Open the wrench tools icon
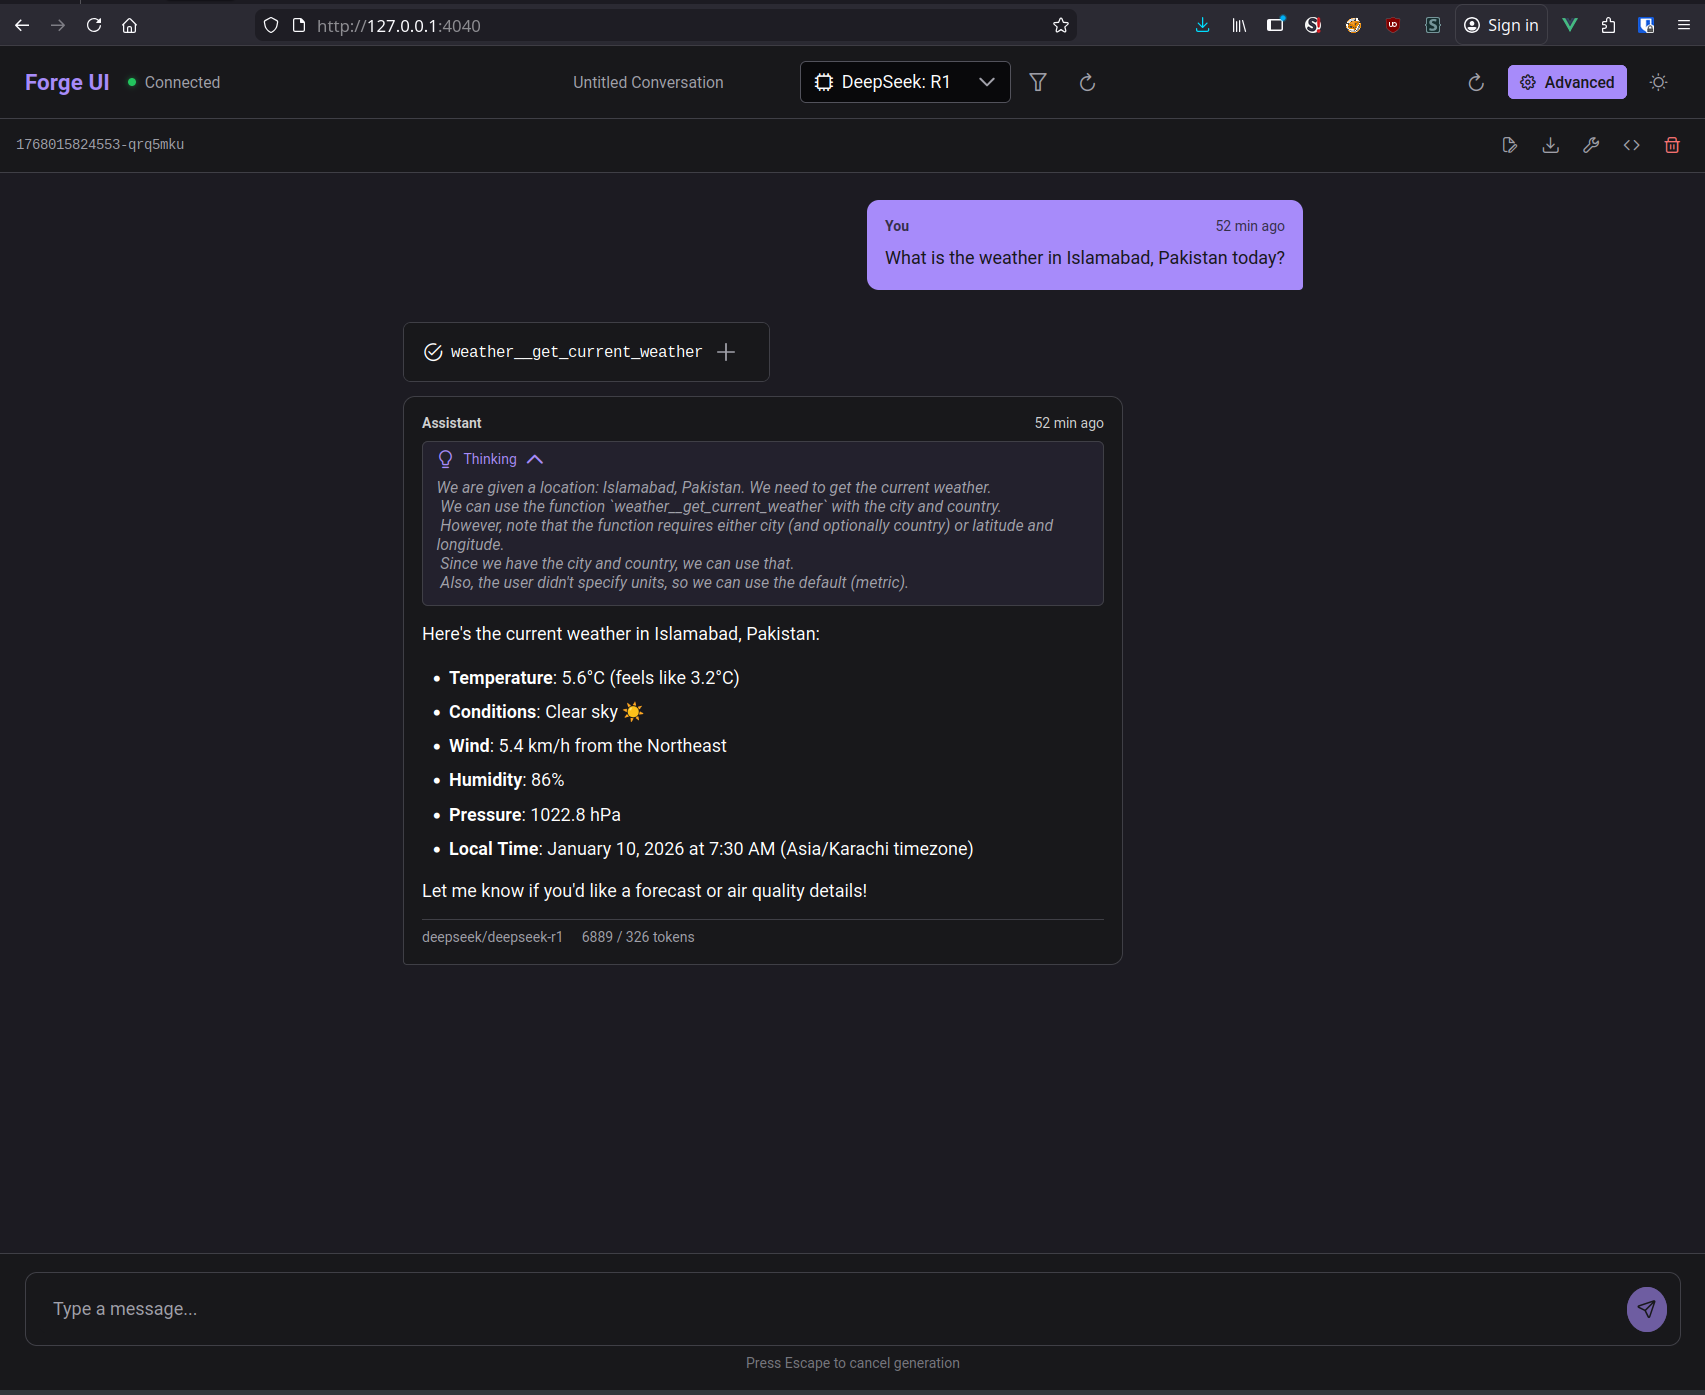 1591,144
